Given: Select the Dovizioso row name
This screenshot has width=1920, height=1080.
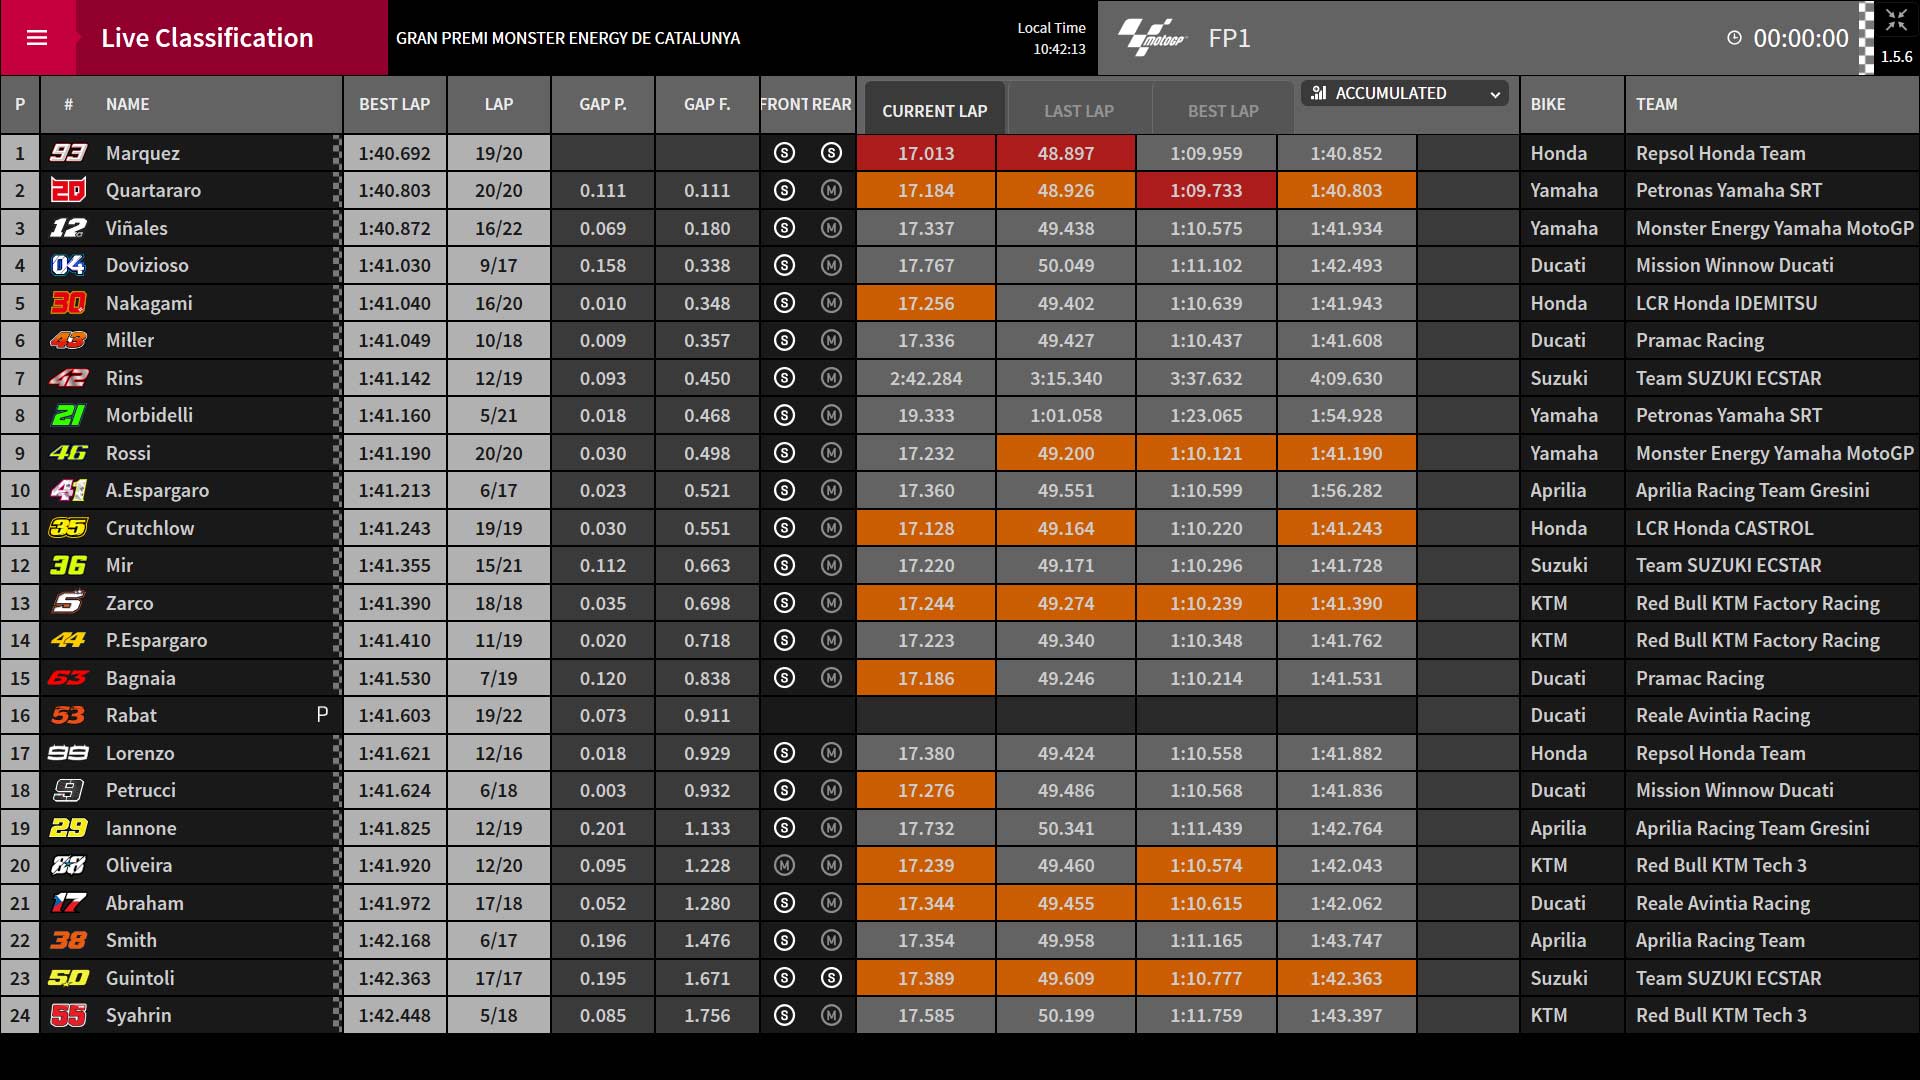Looking at the screenshot, I should [147, 265].
